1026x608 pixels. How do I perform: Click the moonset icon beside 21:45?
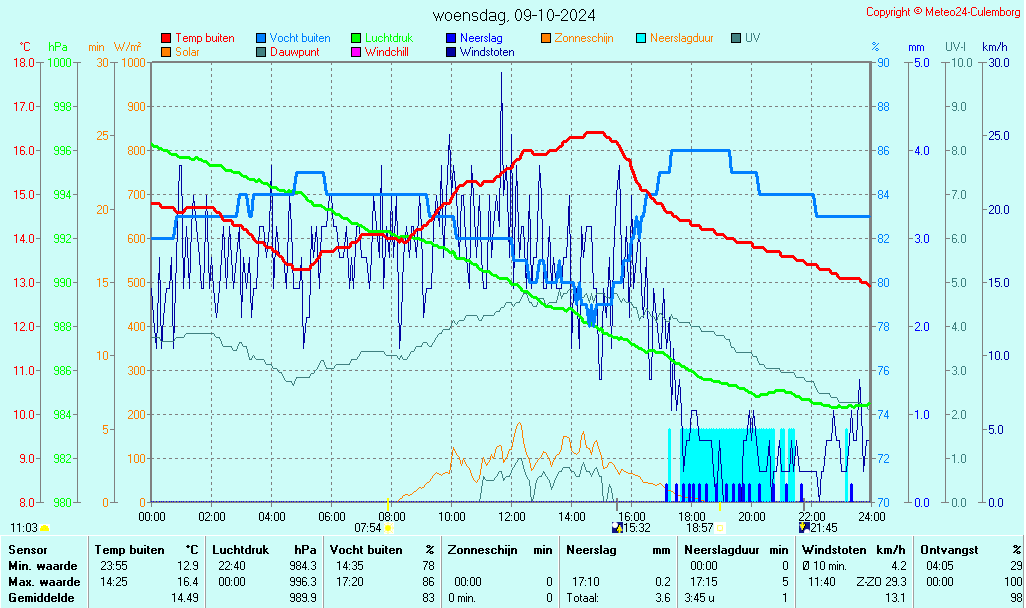click(x=804, y=528)
